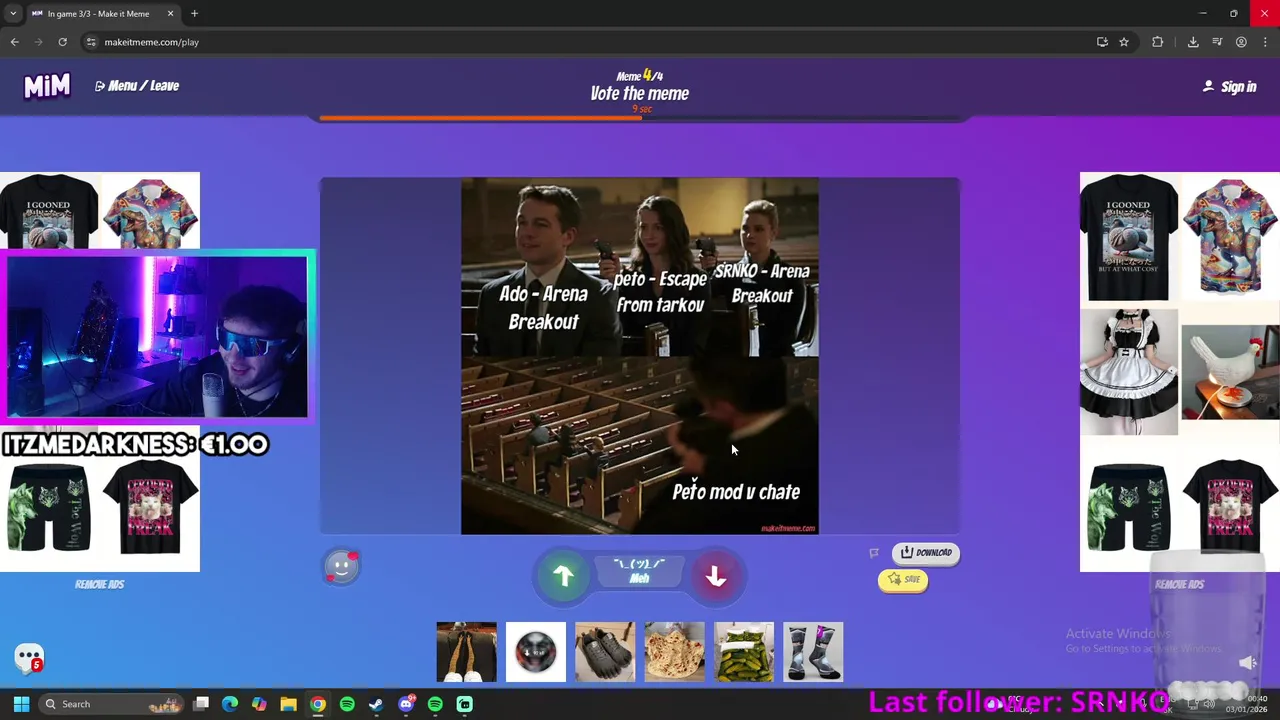Open a new Chrome tab
1280x720 pixels.
coord(195,14)
